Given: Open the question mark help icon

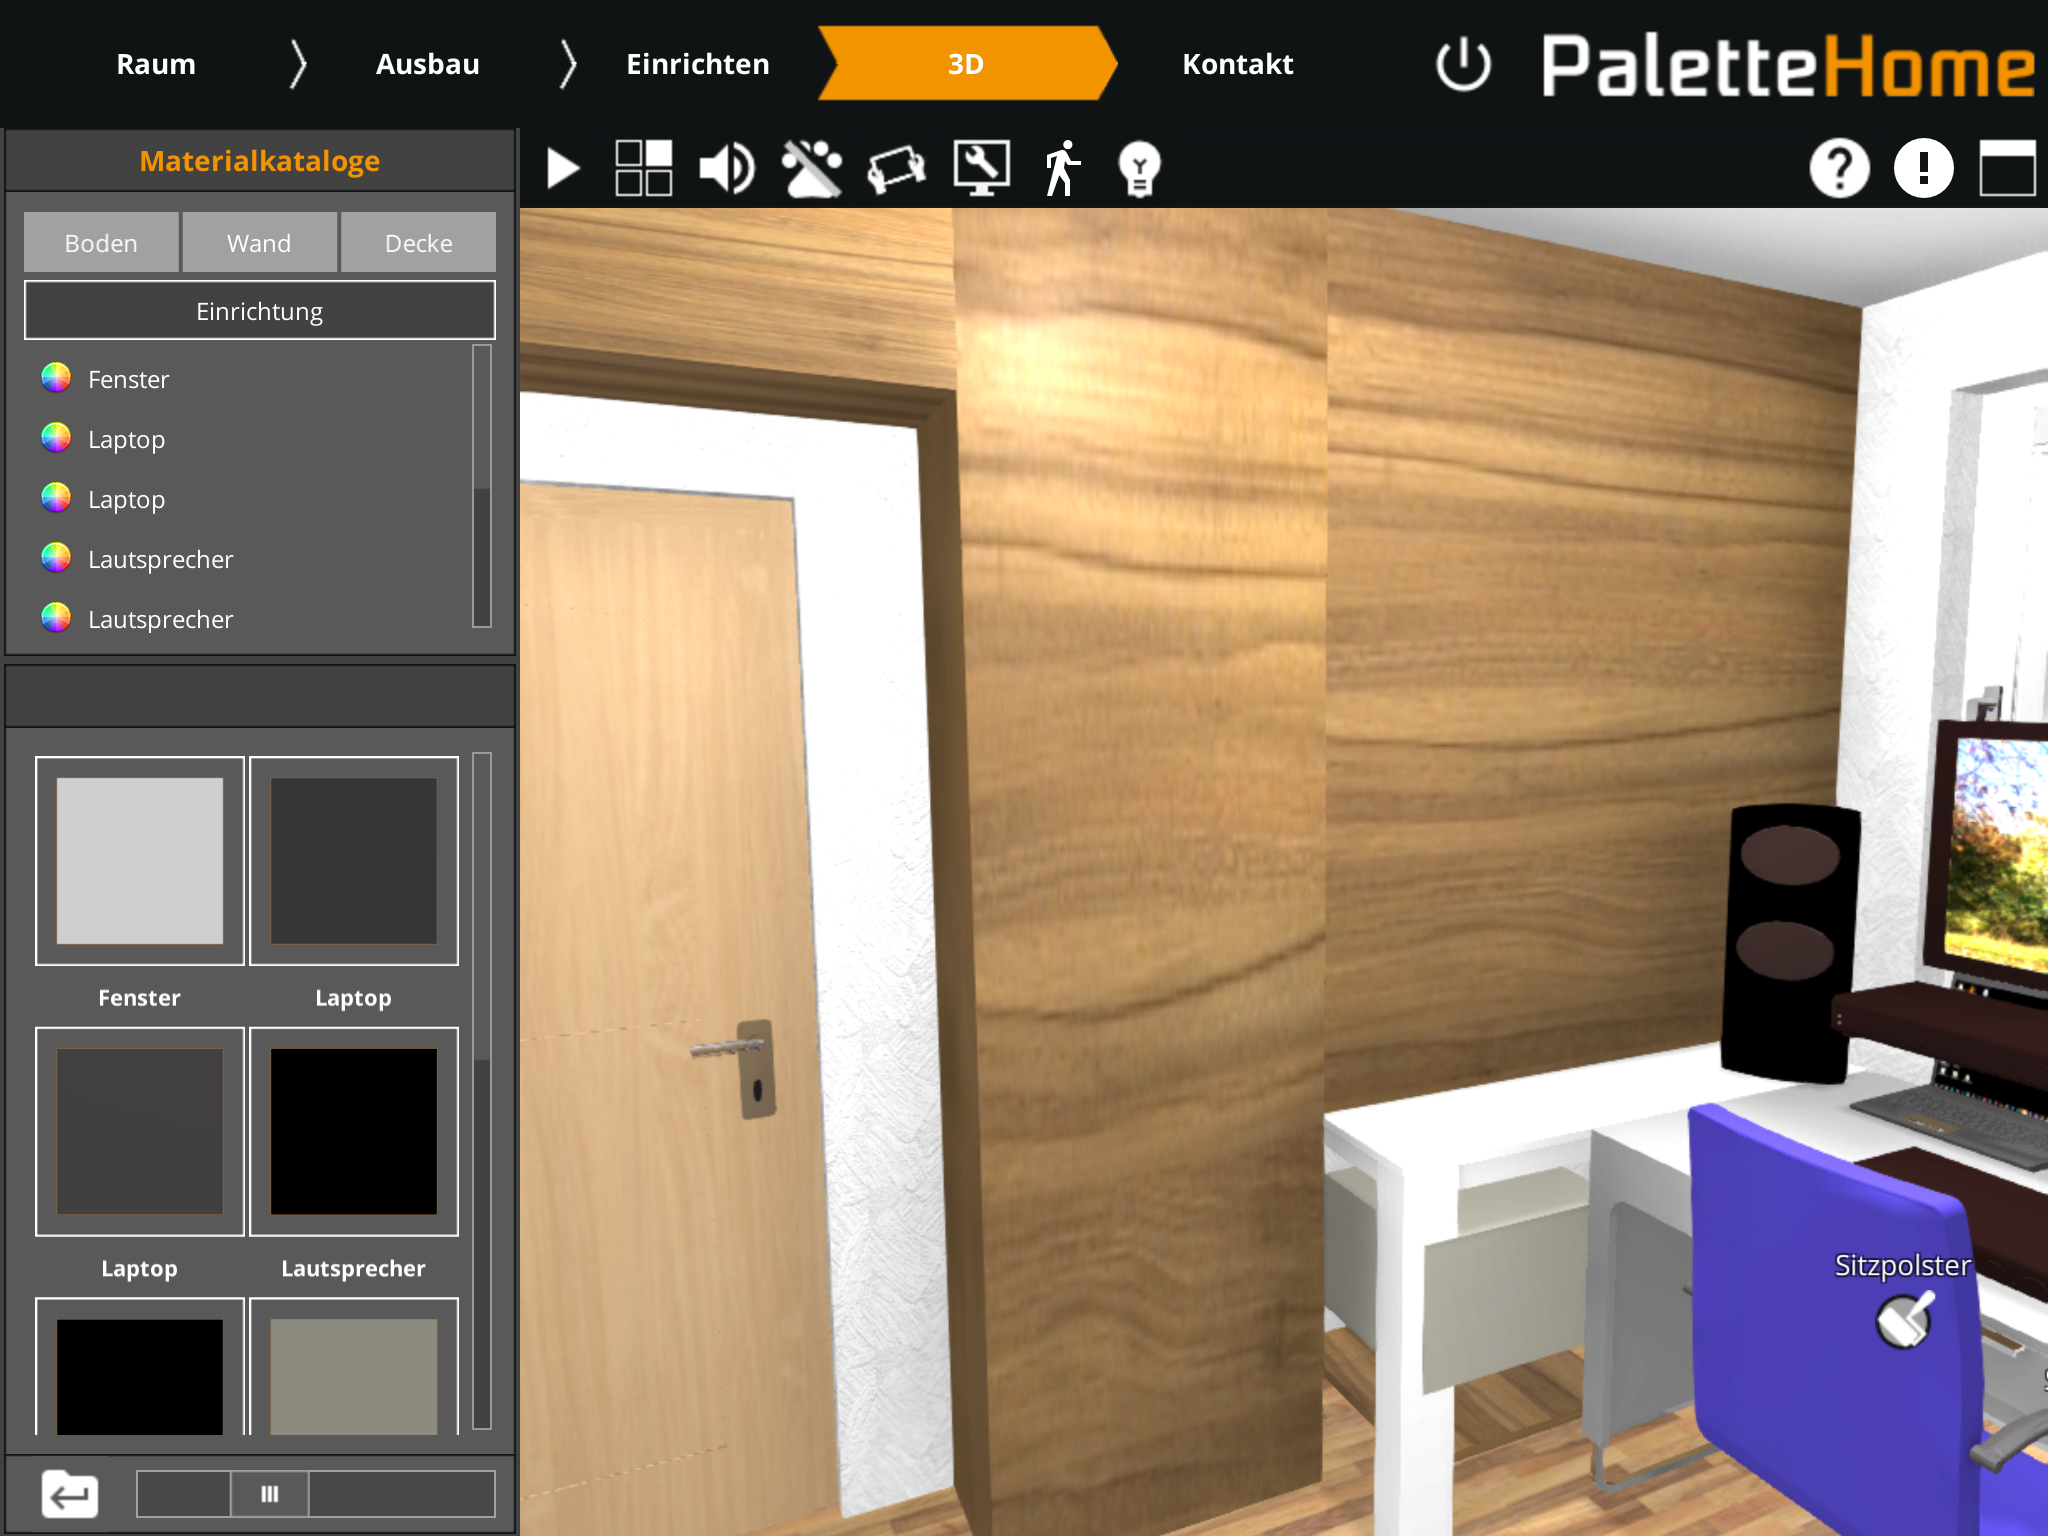Looking at the screenshot, I should point(1839,168).
